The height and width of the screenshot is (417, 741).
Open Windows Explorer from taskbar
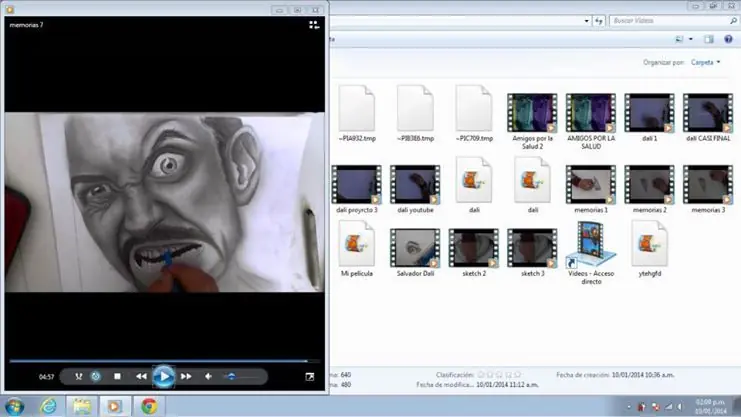pos(82,407)
